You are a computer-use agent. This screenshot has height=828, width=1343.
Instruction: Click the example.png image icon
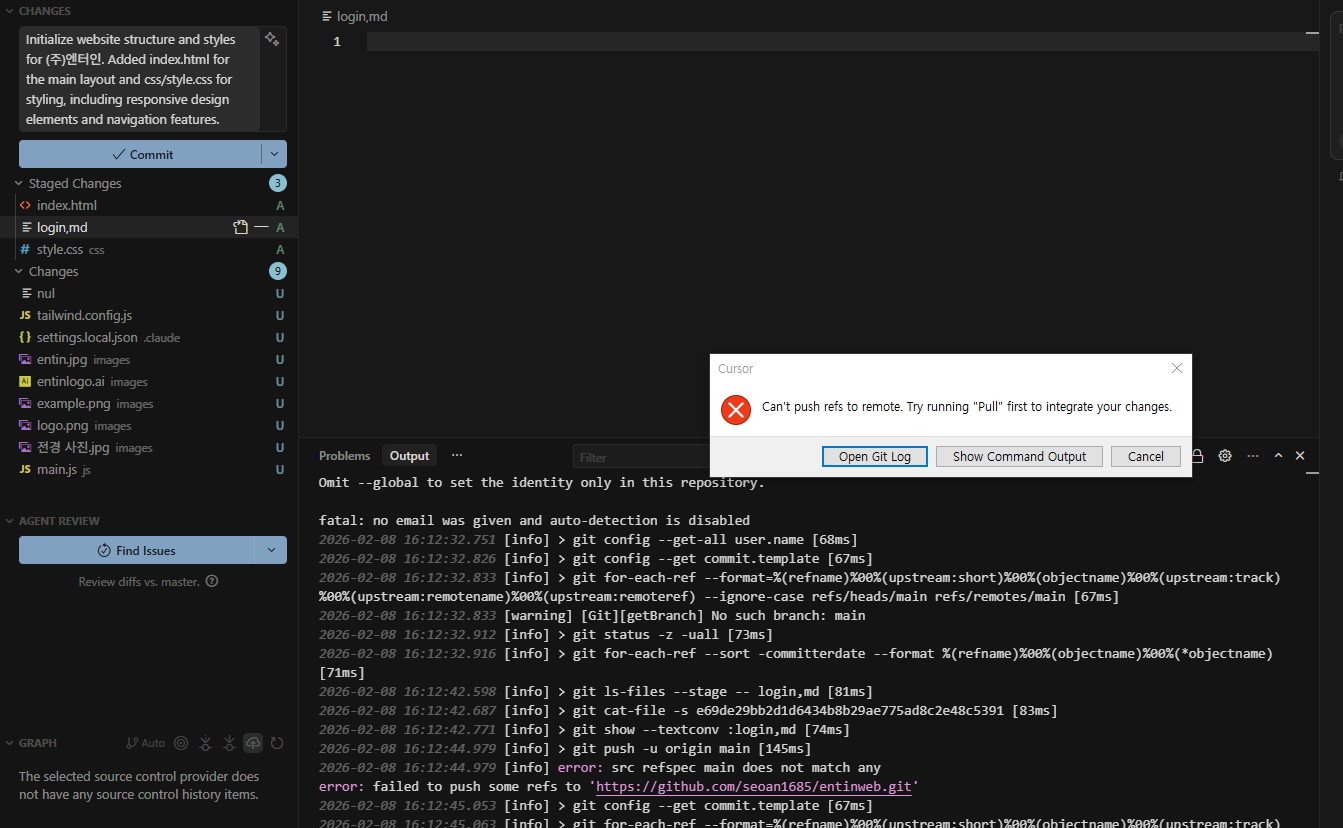pos(25,403)
